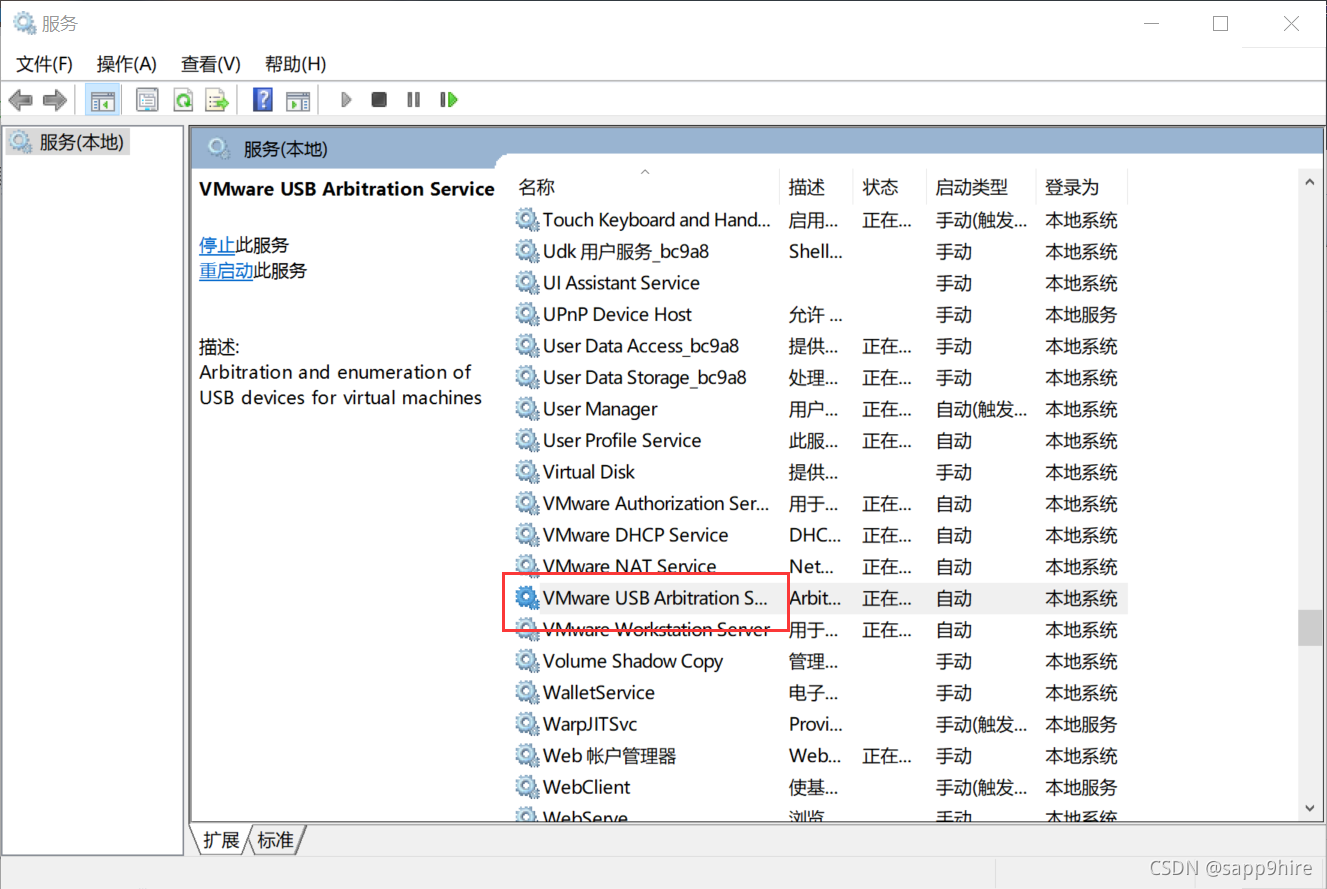Click the 重启动 link to restart service
Viewport: 1327px width, 889px height.
pos(226,270)
